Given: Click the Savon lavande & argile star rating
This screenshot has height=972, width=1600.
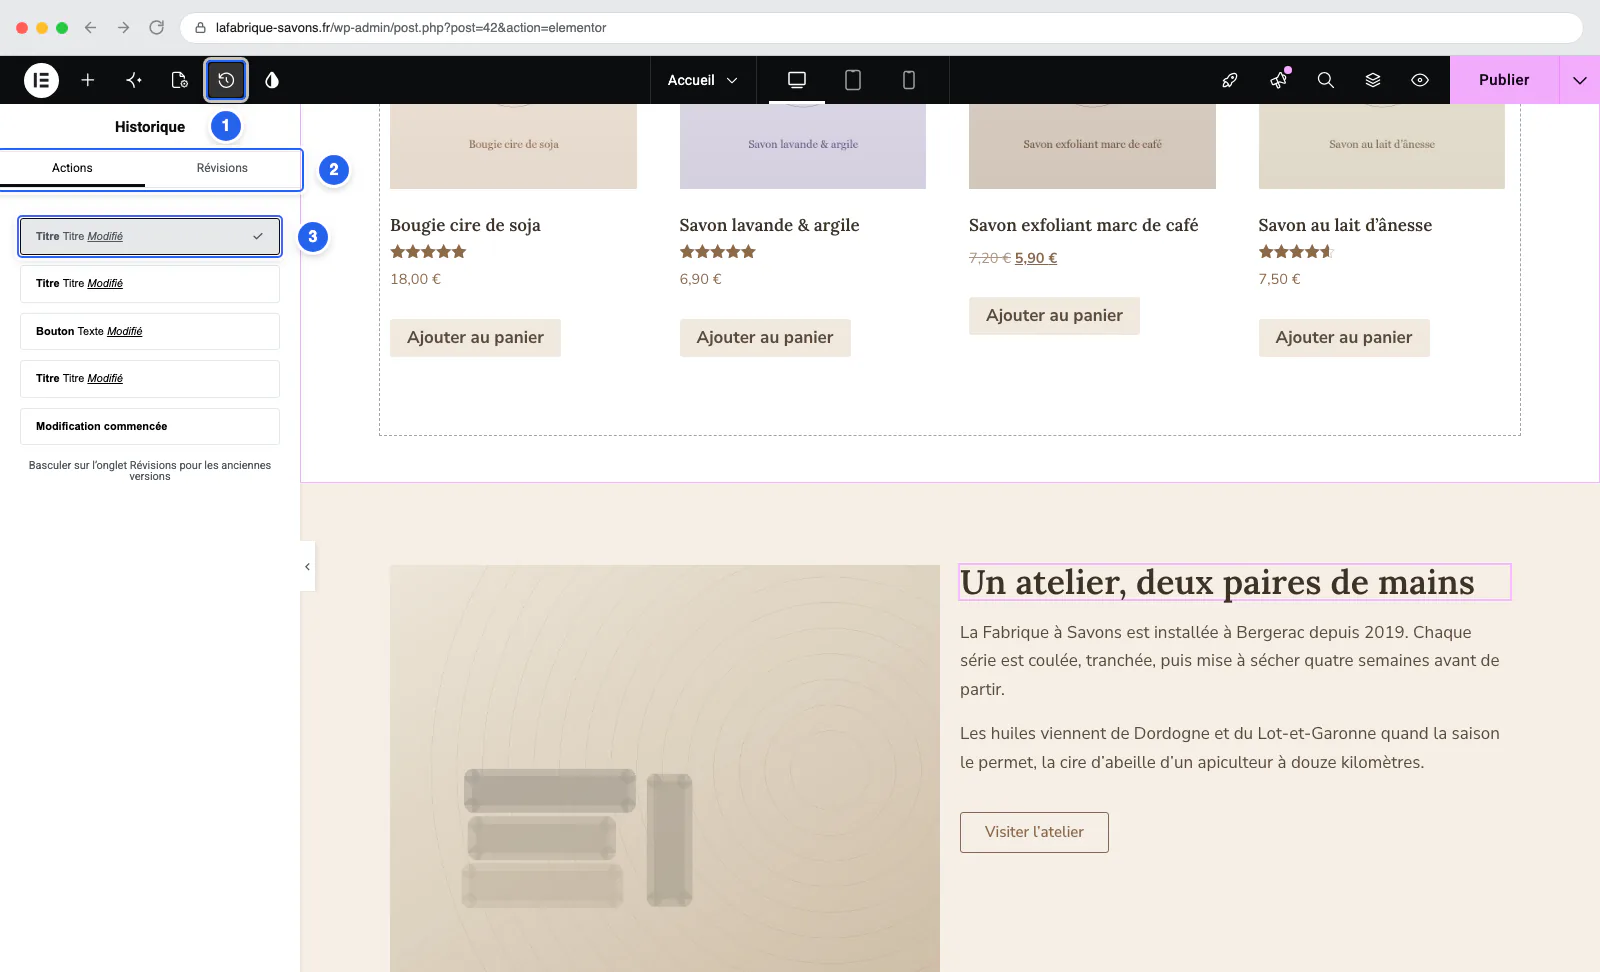Looking at the screenshot, I should coord(718,252).
